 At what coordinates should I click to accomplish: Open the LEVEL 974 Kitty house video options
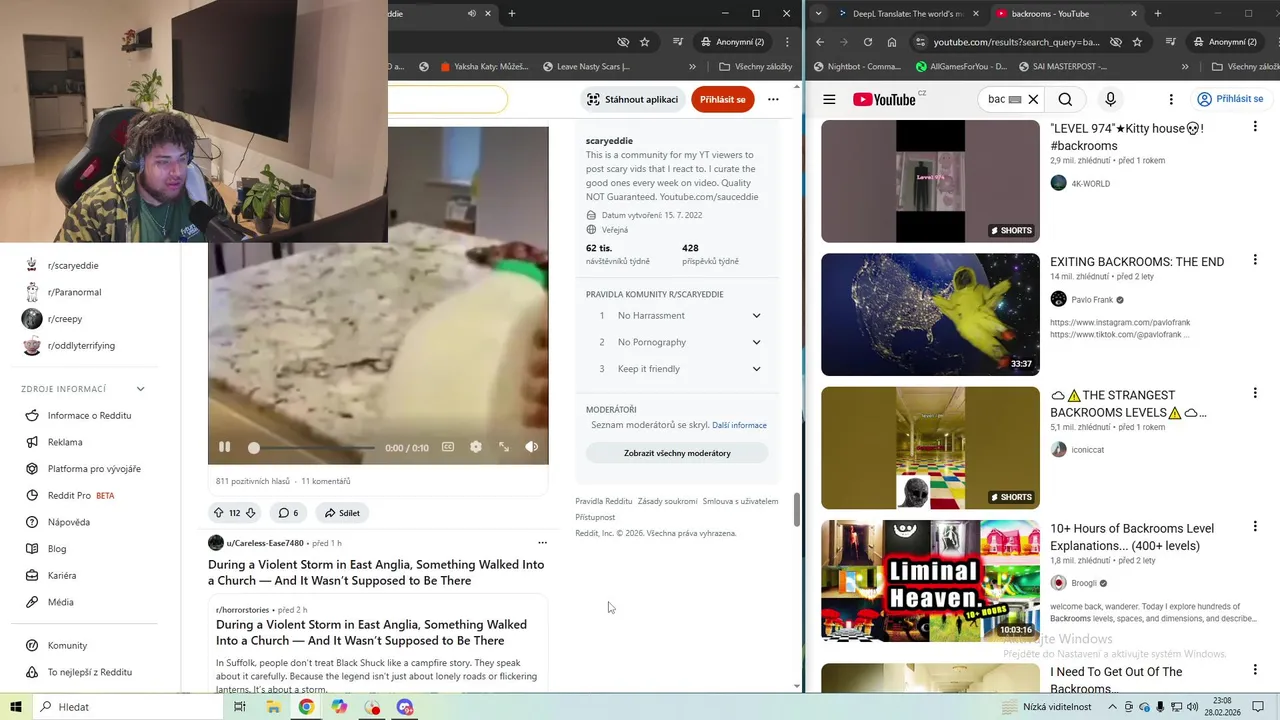[1255, 128]
